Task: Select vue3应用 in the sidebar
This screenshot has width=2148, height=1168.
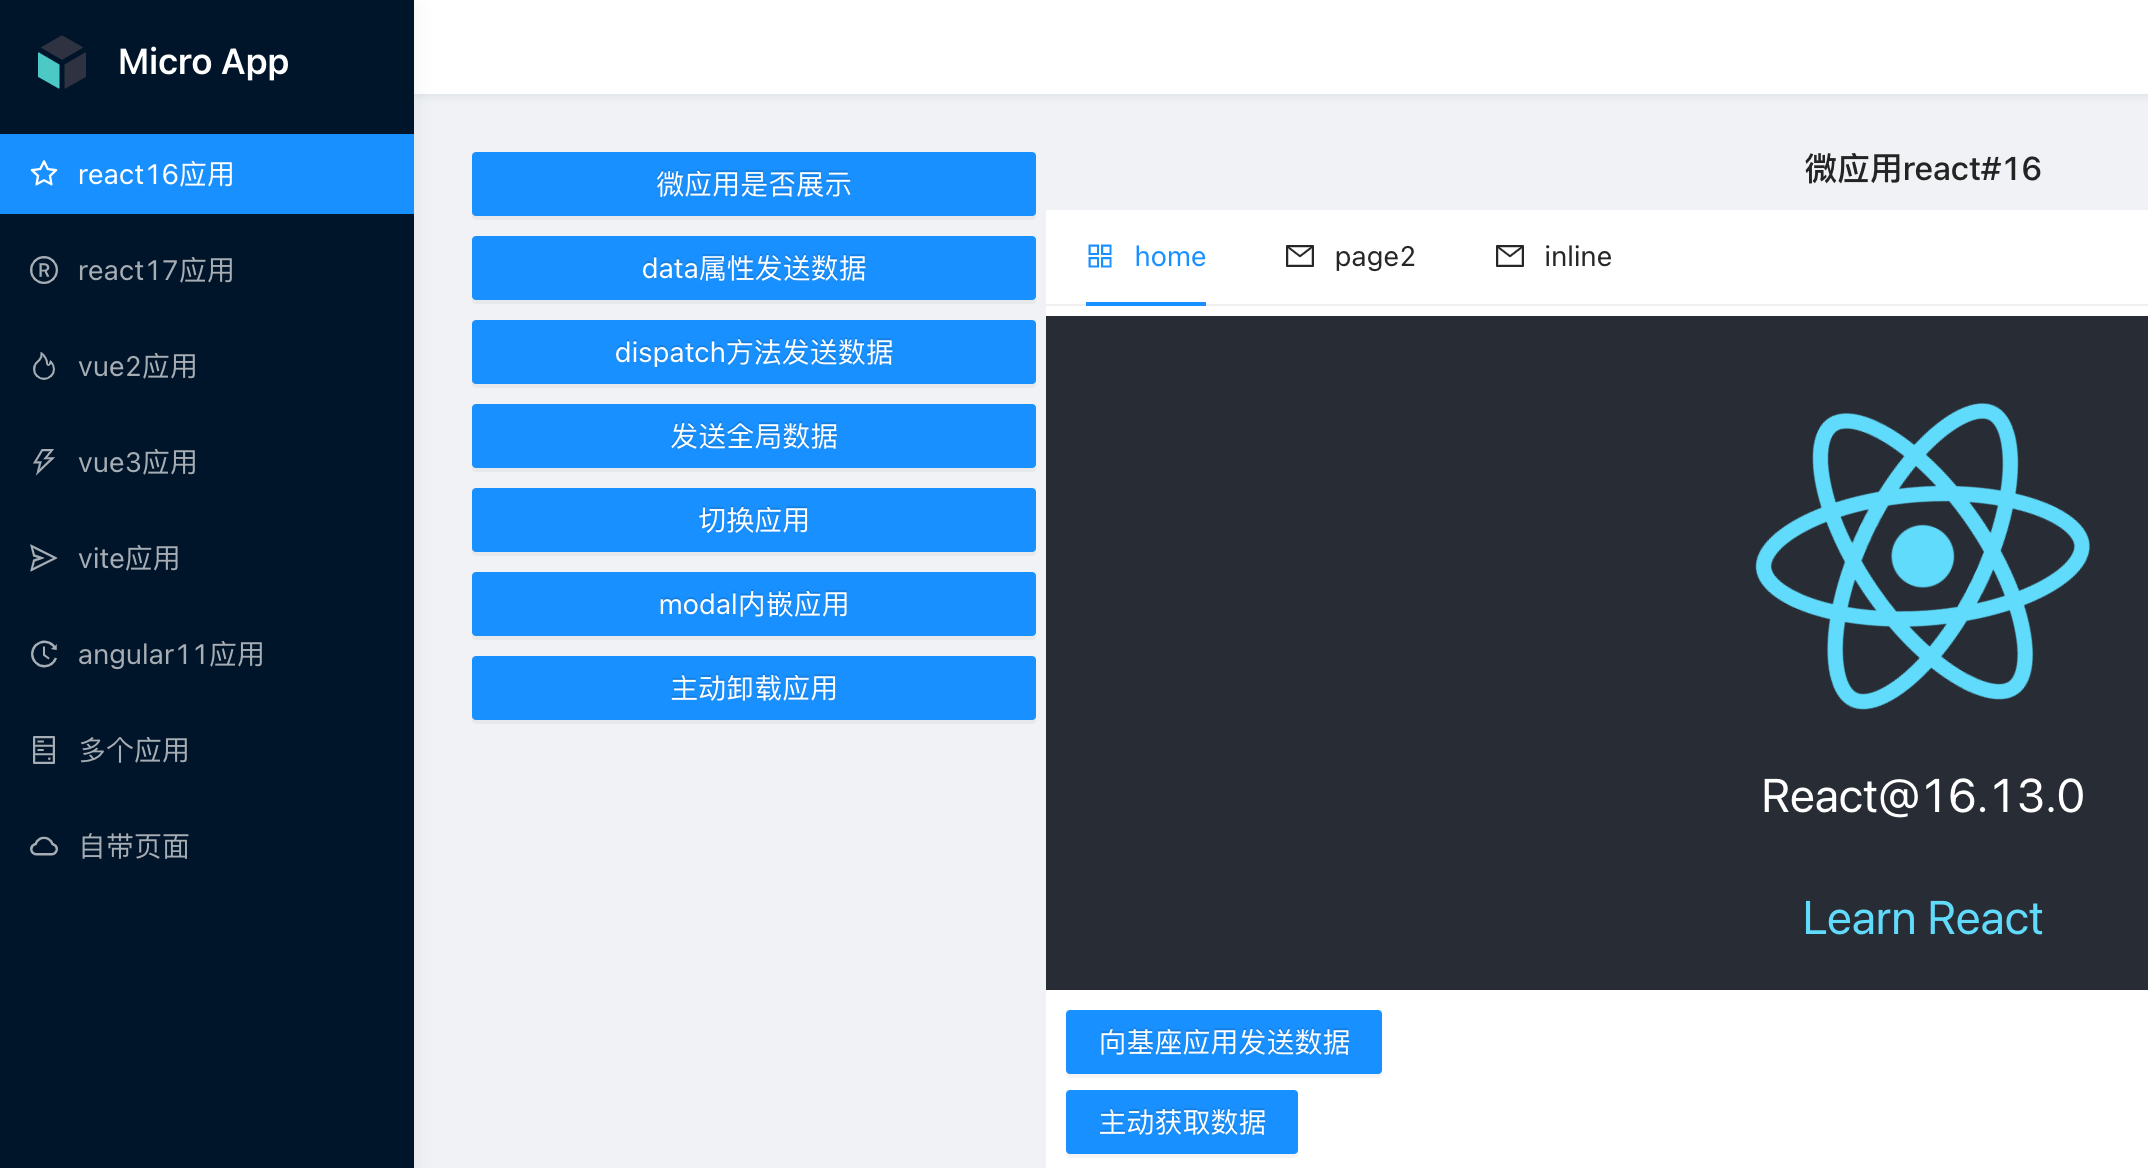Action: (x=207, y=462)
